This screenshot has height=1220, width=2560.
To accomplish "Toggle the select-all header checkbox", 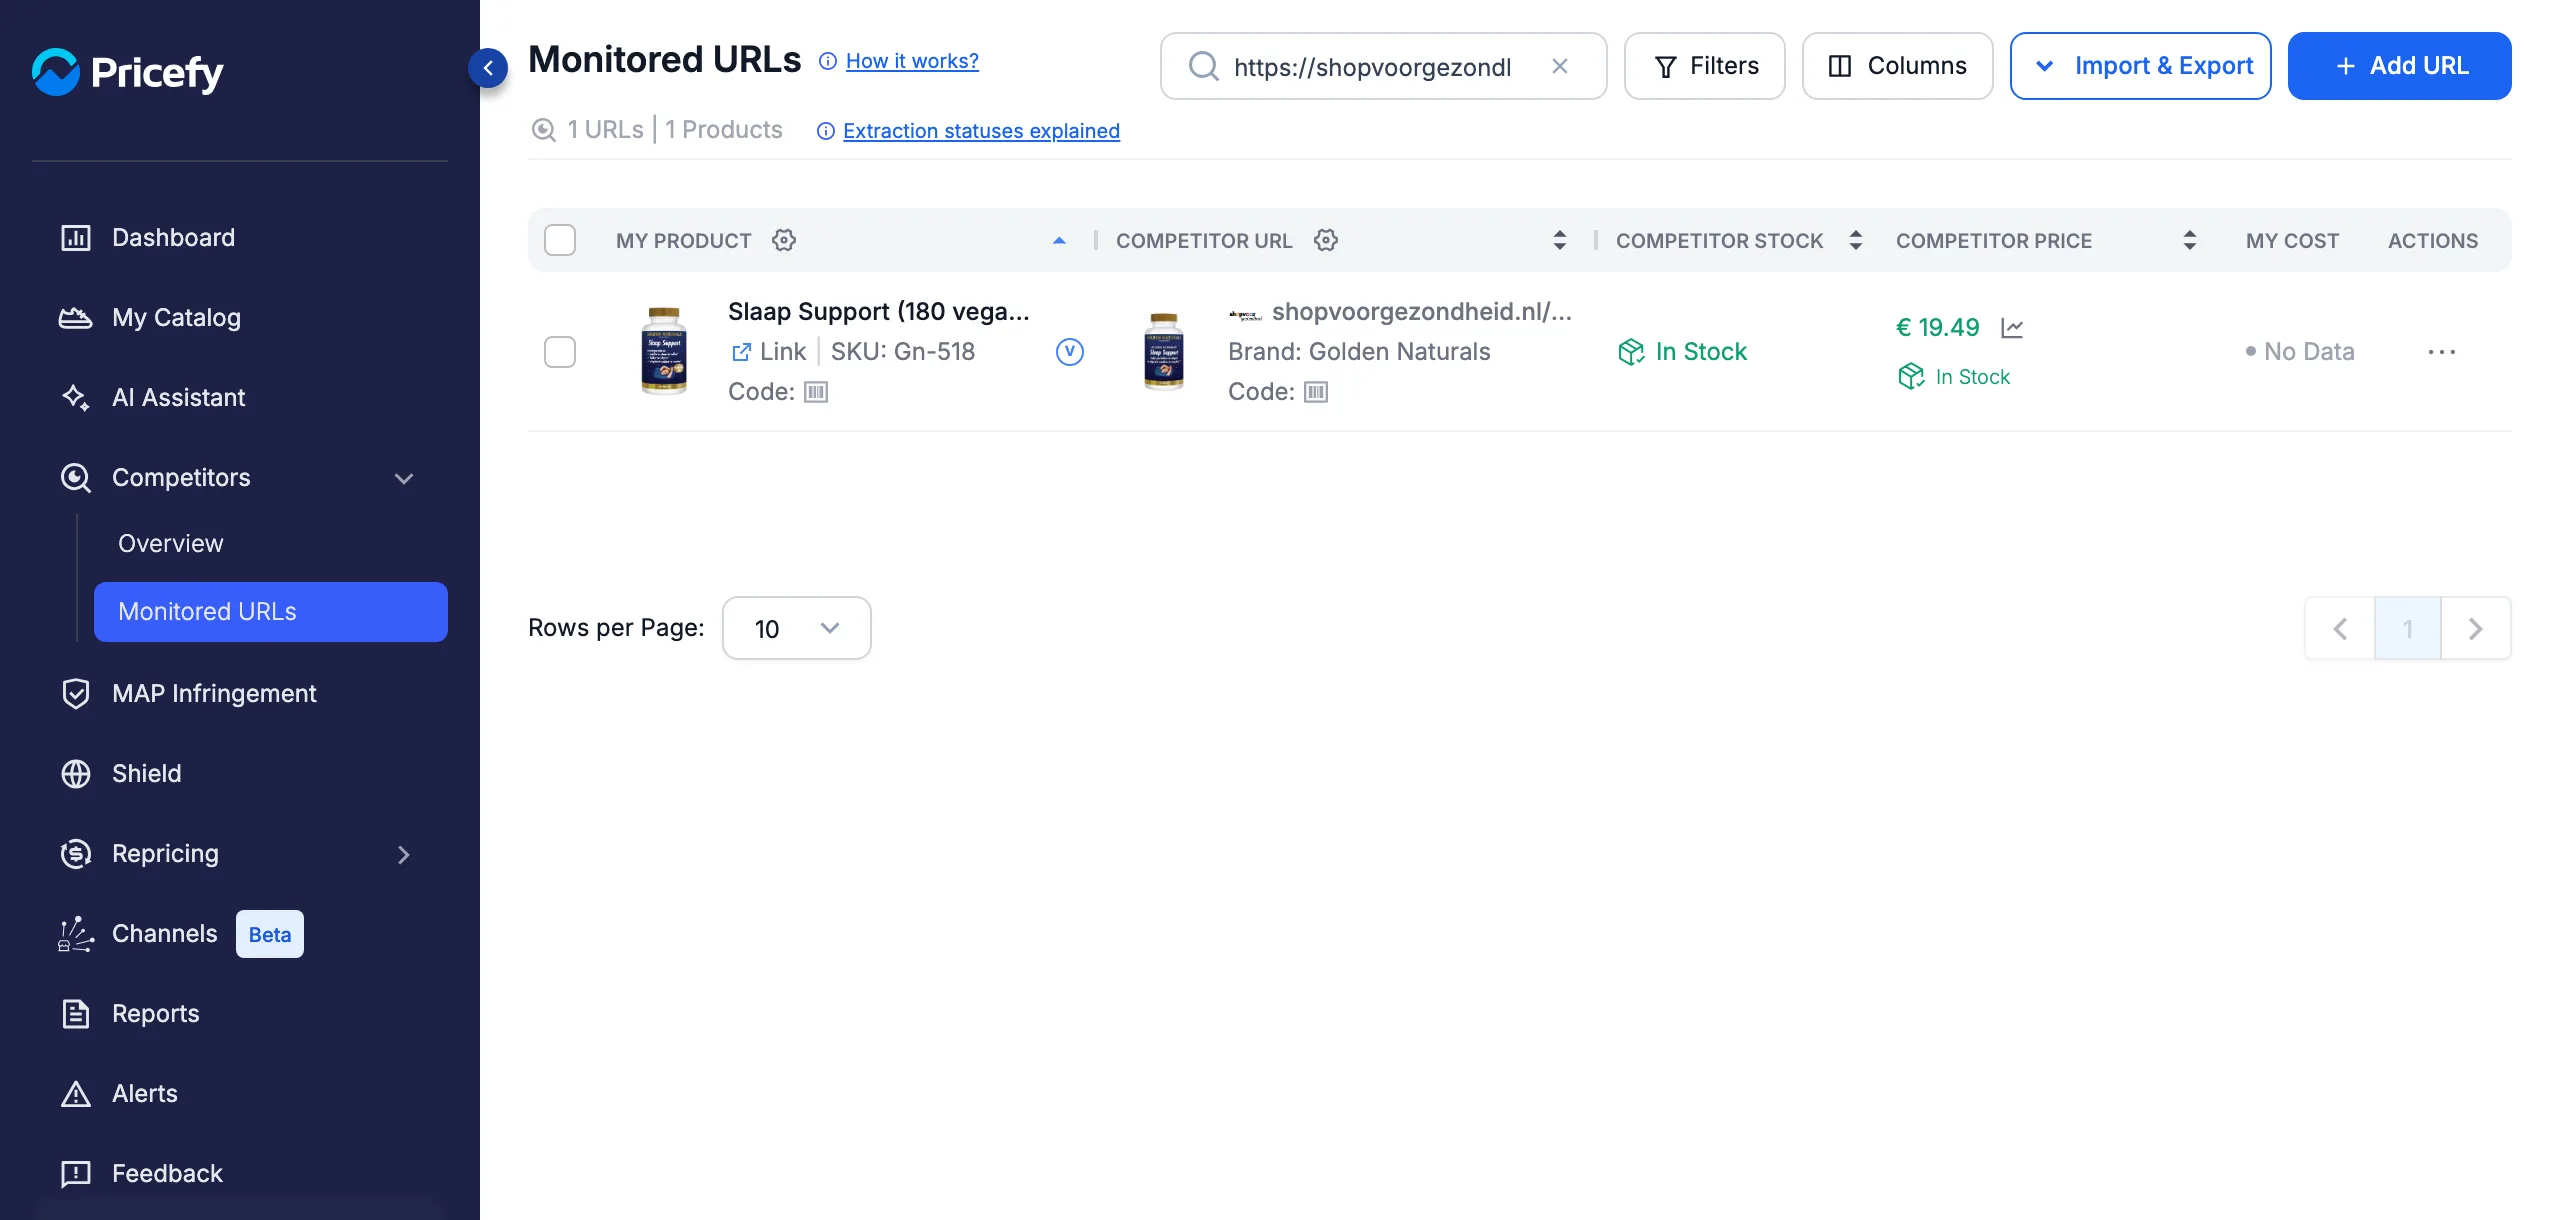I will point(560,240).
